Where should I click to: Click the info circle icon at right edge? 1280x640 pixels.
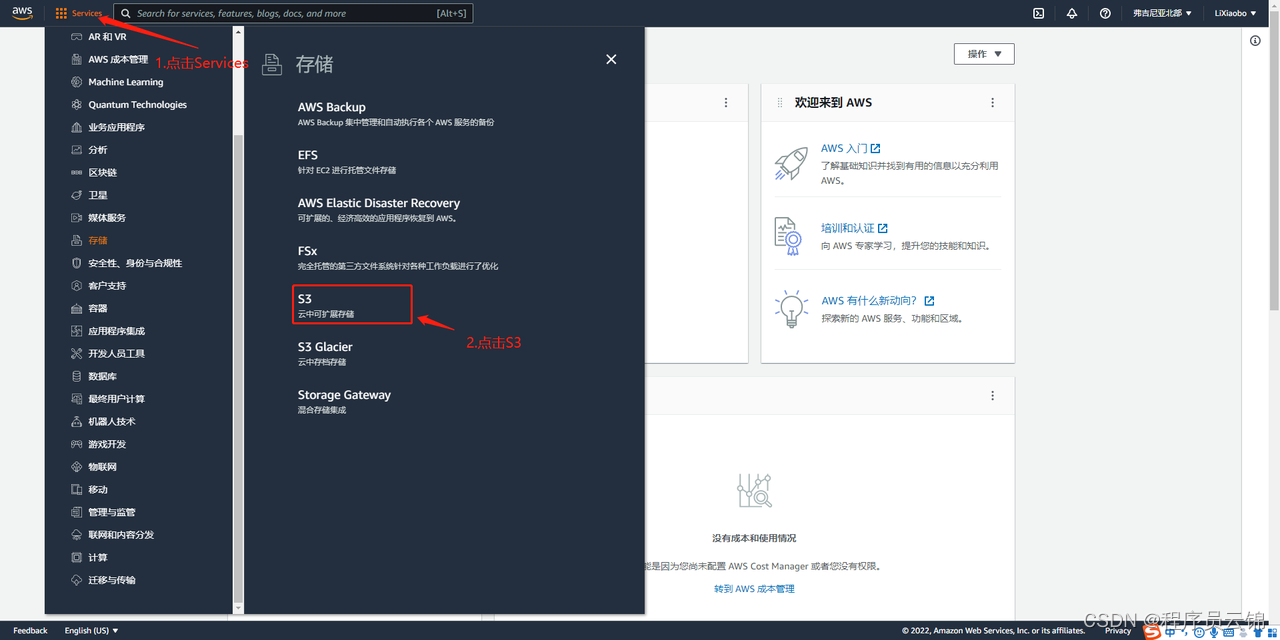(x=1256, y=41)
